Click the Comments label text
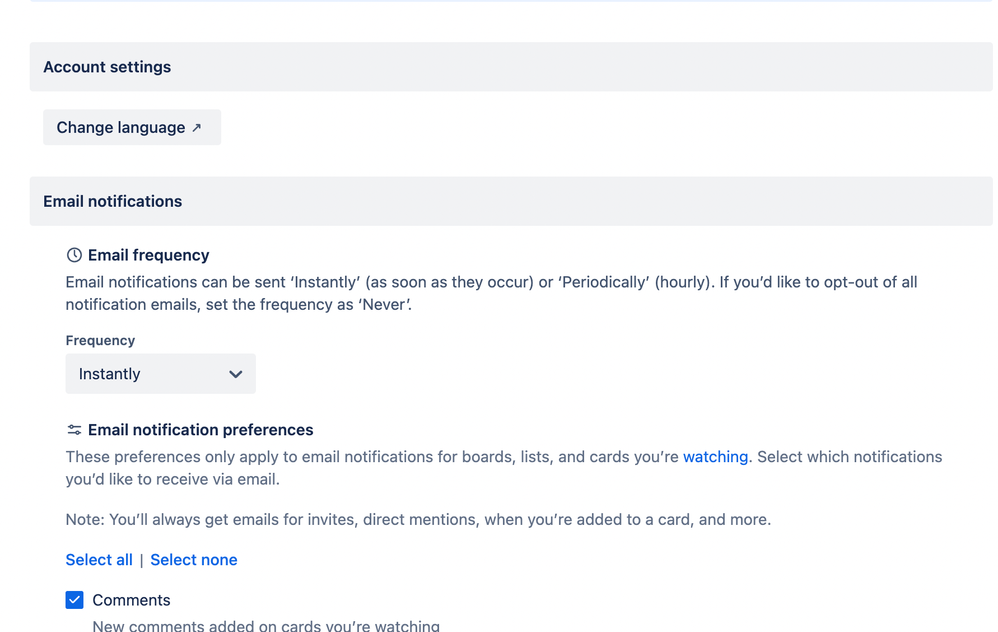 tap(131, 599)
